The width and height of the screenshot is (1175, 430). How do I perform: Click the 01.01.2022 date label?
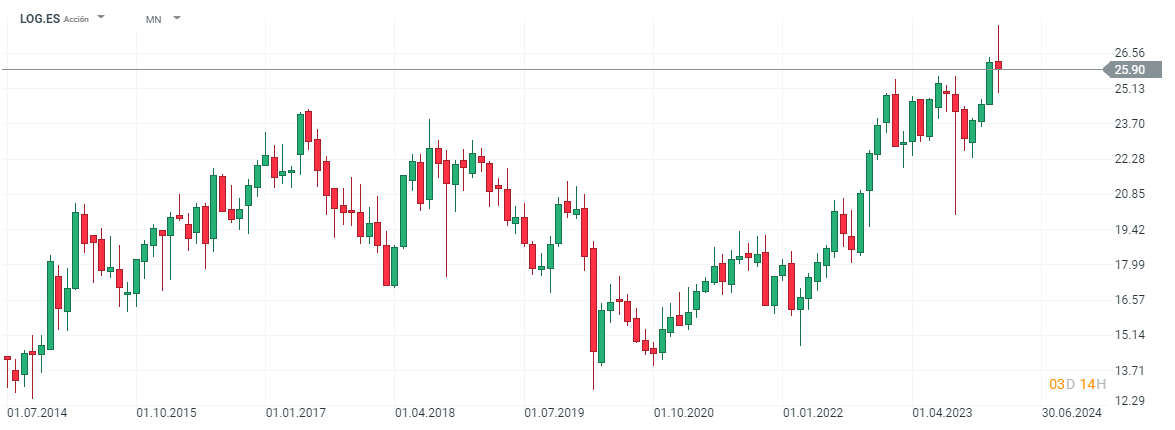(x=813, y=411)
